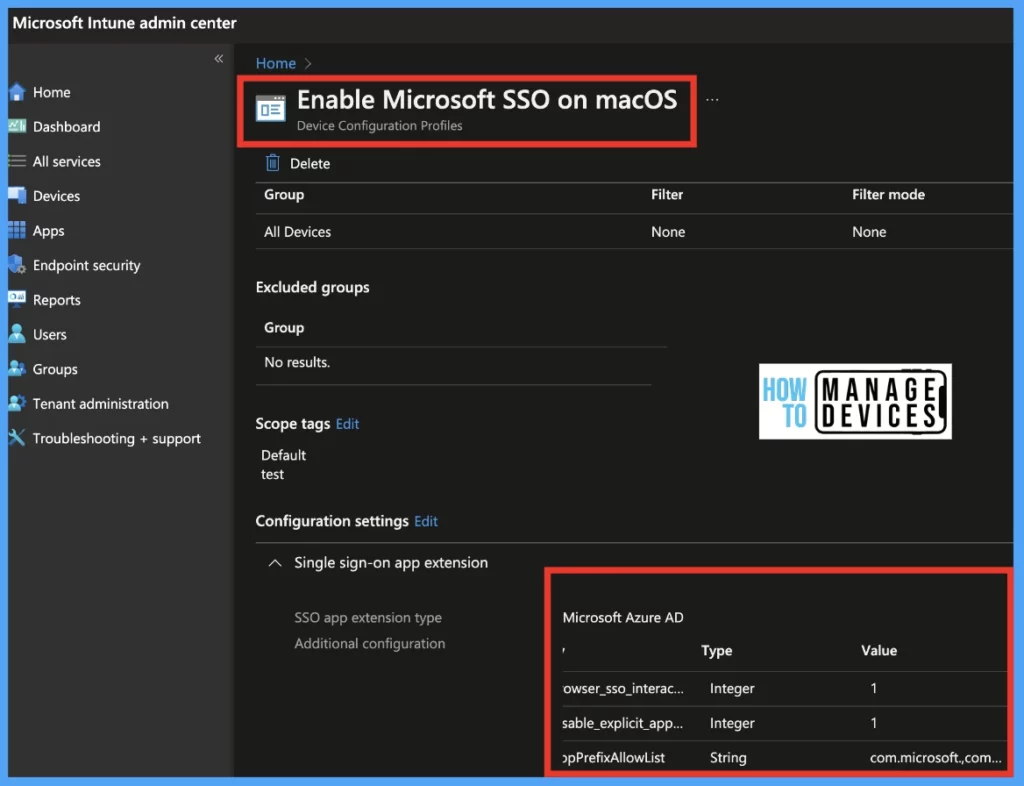Click the Type column header
This screenshot has width=1024, height=786.
[716, 651]
